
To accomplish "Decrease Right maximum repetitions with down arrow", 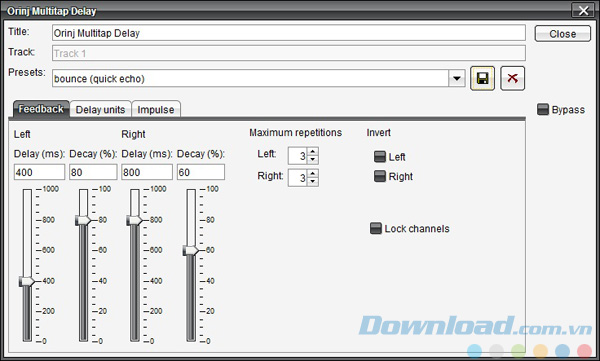I will [x=313, y=181].
